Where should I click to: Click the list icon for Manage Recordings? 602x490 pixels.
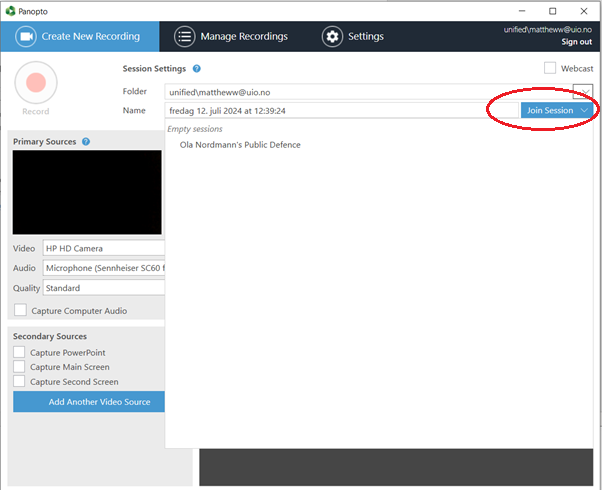point(184,36)
